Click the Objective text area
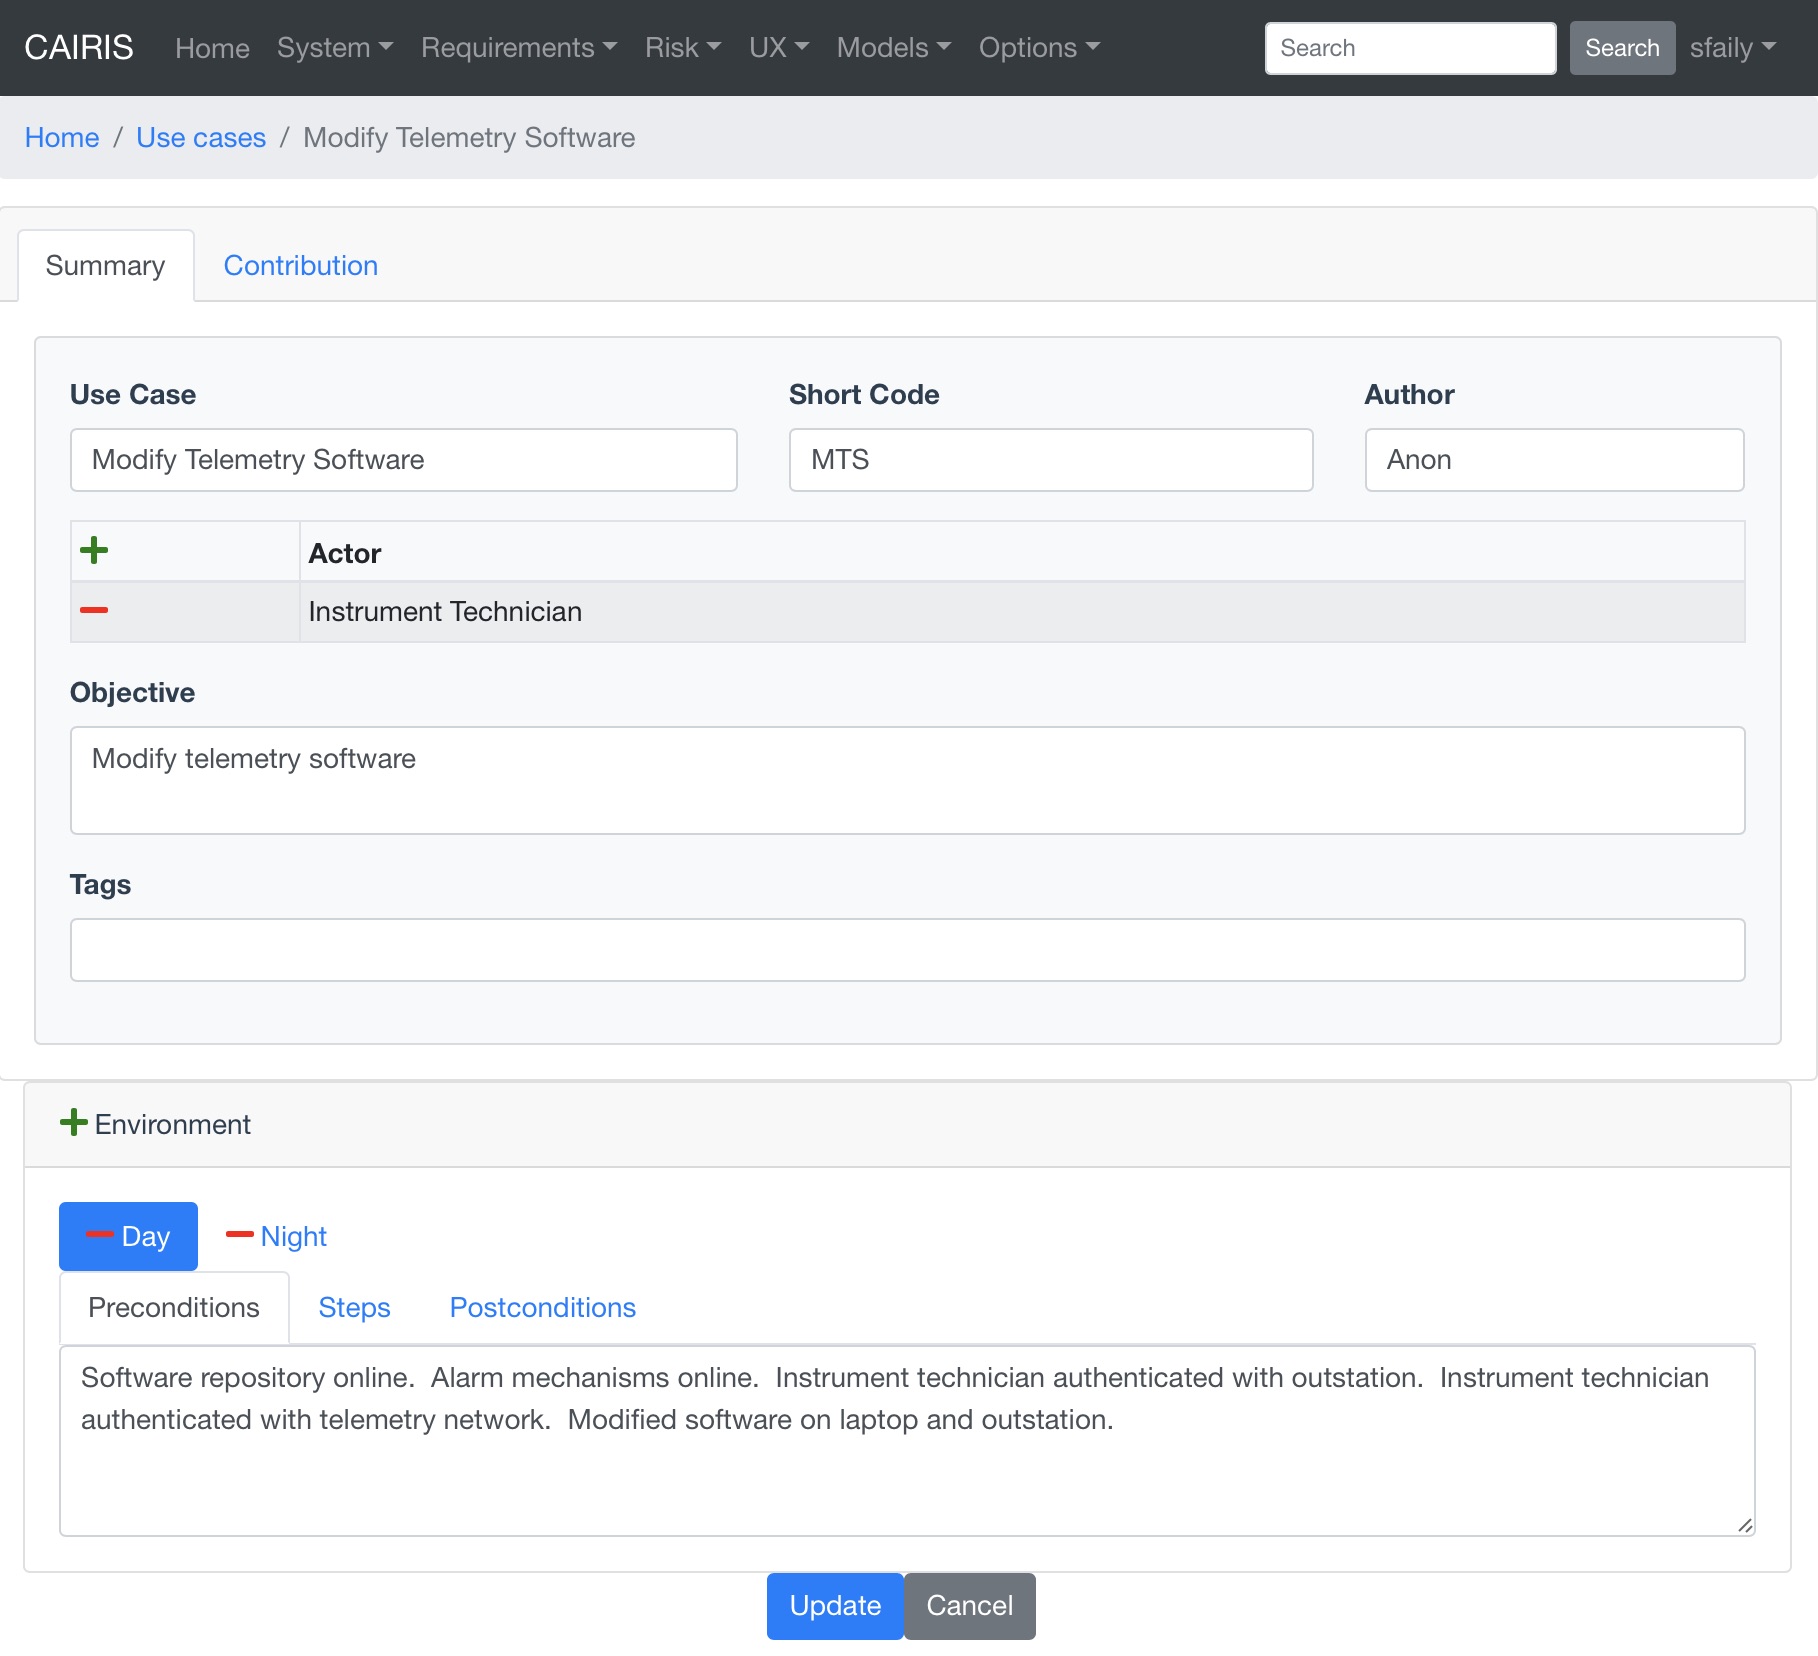 point(908,780)
